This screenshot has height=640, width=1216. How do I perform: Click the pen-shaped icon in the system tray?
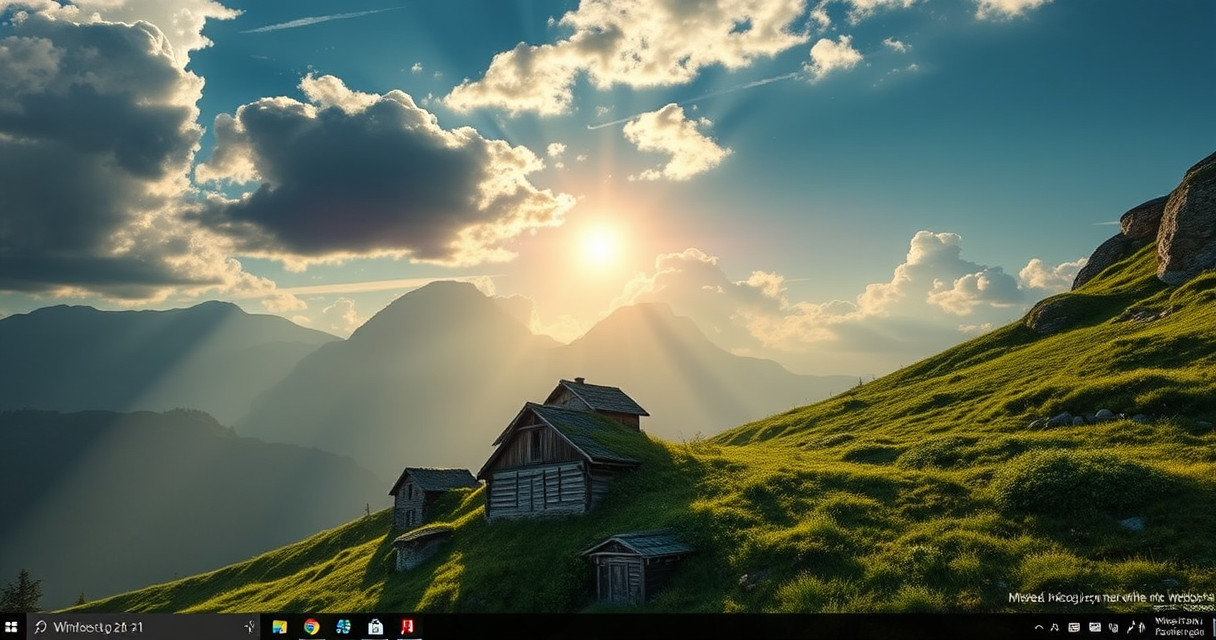coord(1130,627)
